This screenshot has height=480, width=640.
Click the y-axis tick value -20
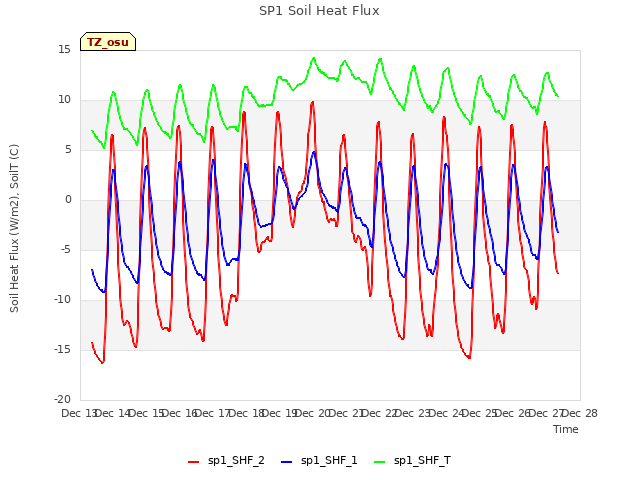[x=63, y=400]
